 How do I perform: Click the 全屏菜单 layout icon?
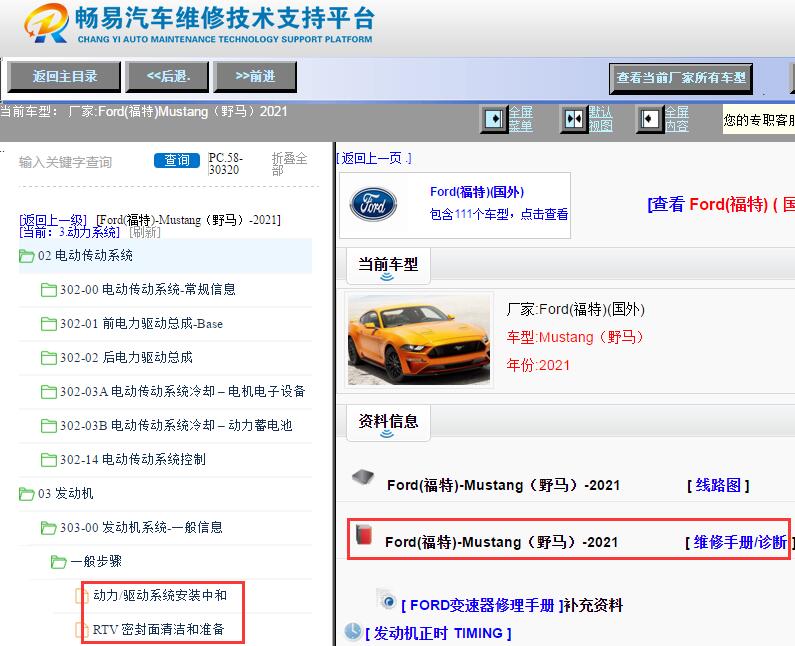(x=494, y=120)
